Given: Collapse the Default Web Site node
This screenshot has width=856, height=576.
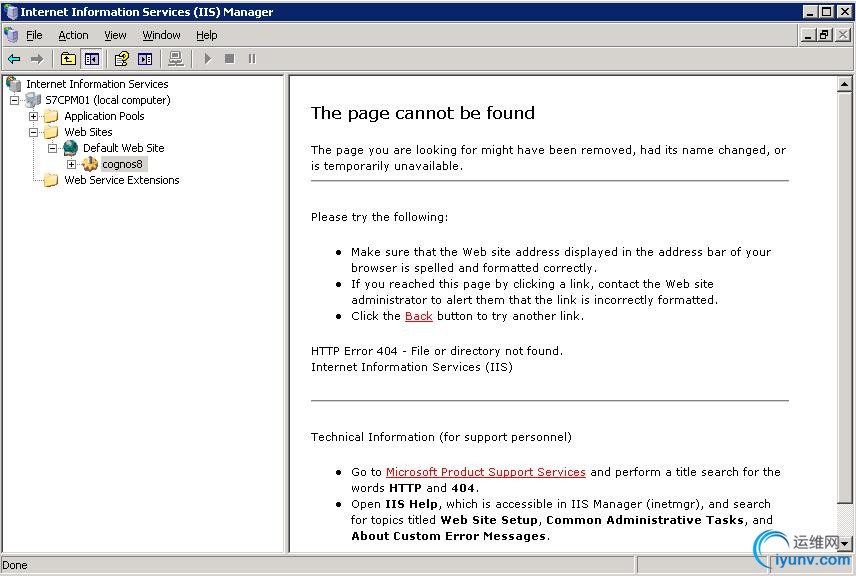Looking at the screenshot, I should (x=52, y=148).
